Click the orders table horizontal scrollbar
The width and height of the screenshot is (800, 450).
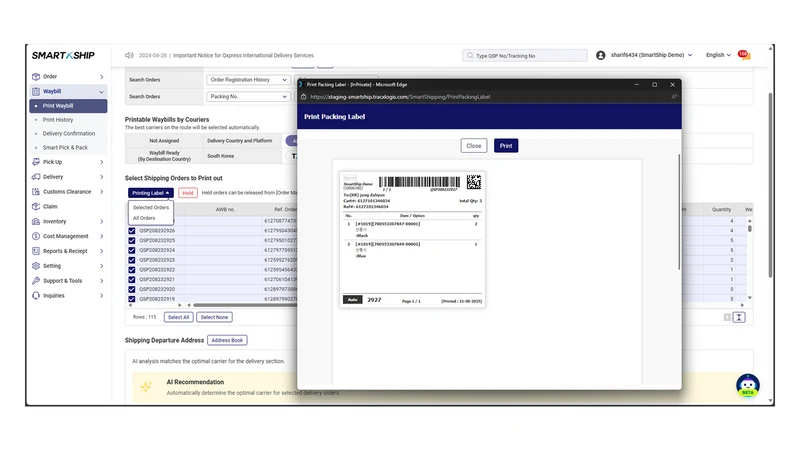pos(244,305)
